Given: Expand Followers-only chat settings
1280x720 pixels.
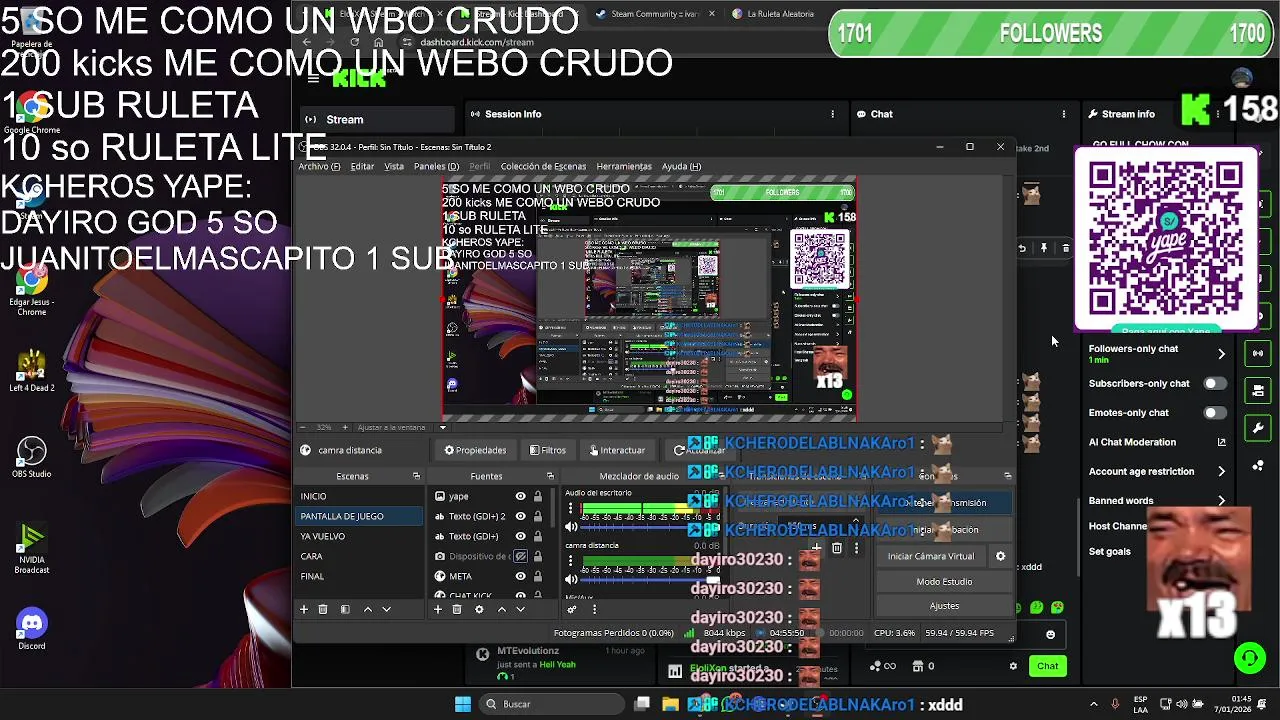Looking at the screenshot, I should click(x=1221, y=353).
